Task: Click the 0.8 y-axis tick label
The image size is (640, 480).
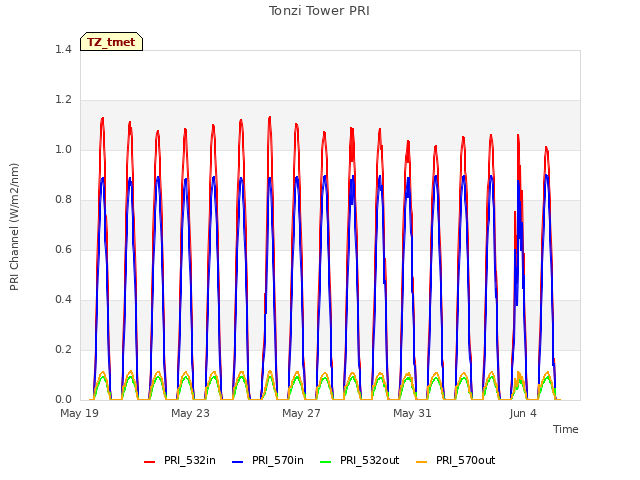Action: (63, 200)
